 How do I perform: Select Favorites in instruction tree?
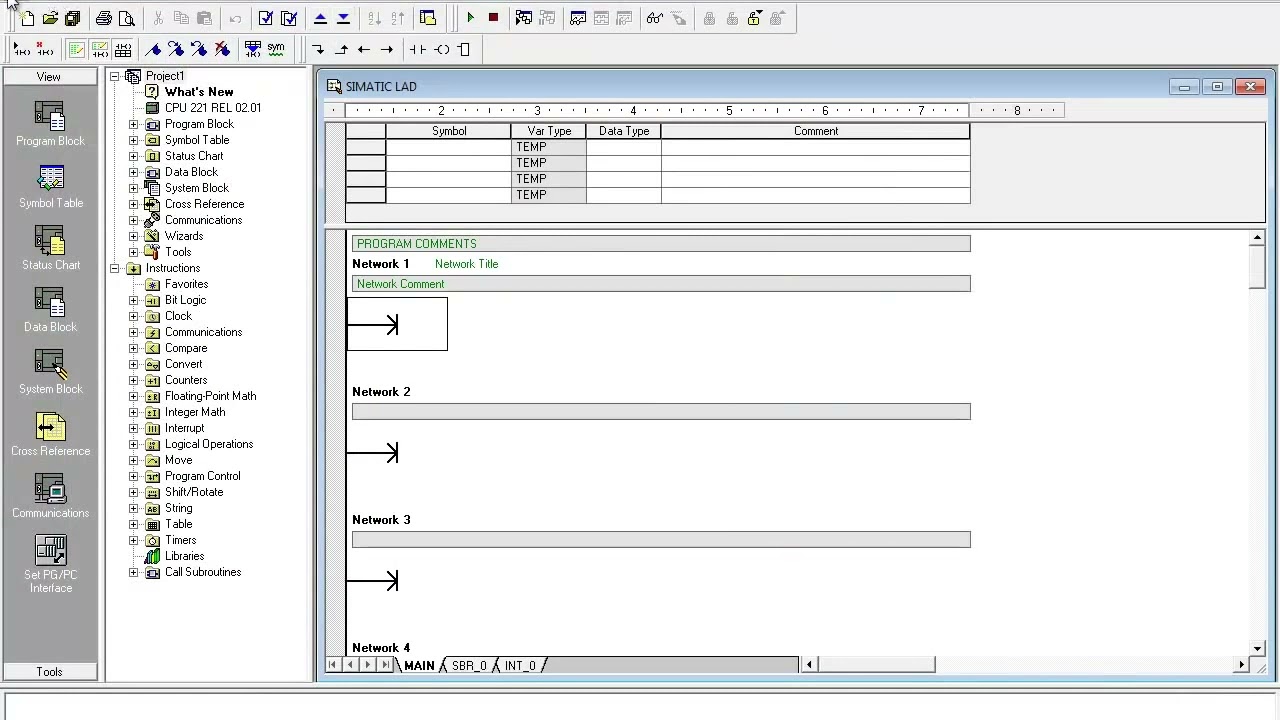186,284
